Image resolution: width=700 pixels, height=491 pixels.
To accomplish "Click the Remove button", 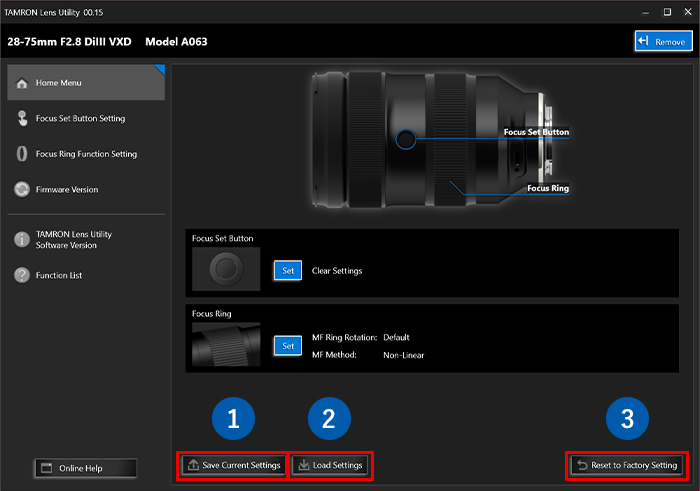I will [663, 42].
